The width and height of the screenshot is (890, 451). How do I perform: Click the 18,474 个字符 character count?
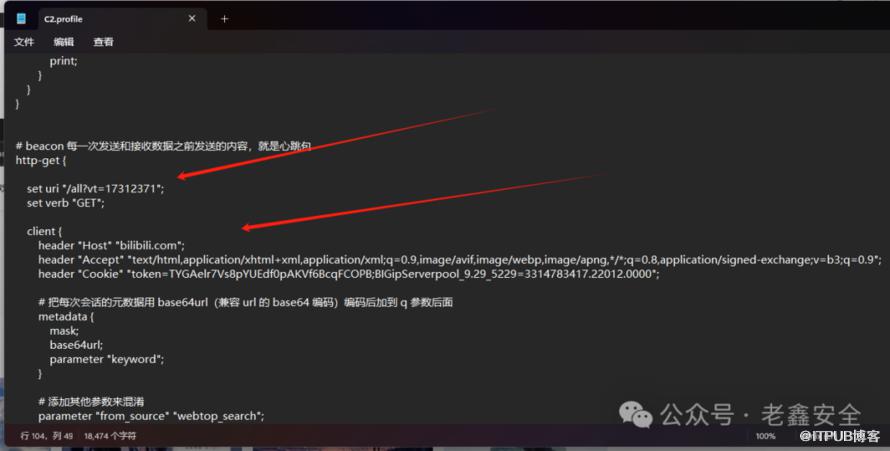110,436
